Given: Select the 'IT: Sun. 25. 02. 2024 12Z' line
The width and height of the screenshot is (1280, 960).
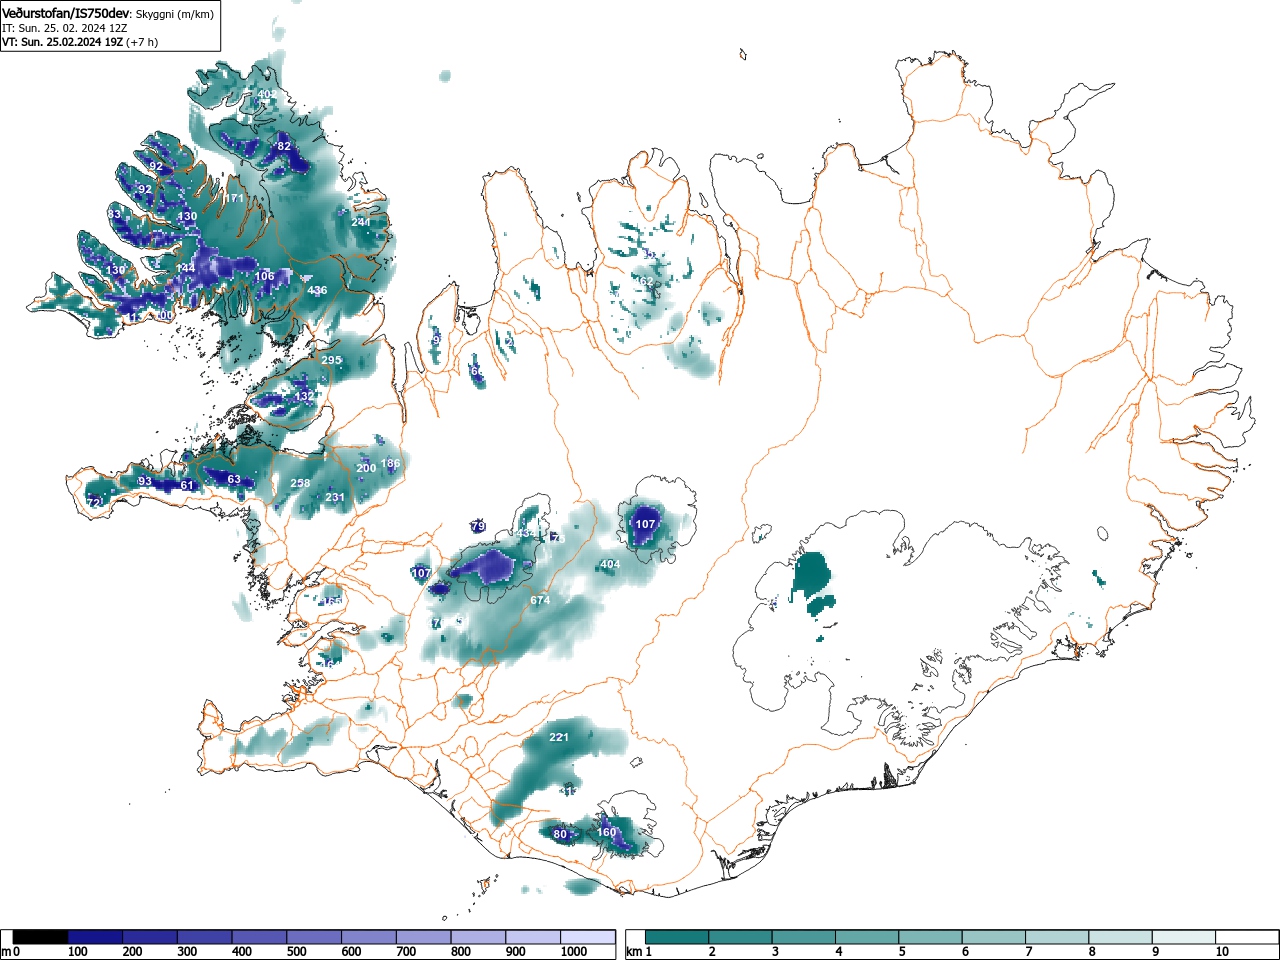Looking at the screenshot, I should pyautogui.click(x=64, y=28).
